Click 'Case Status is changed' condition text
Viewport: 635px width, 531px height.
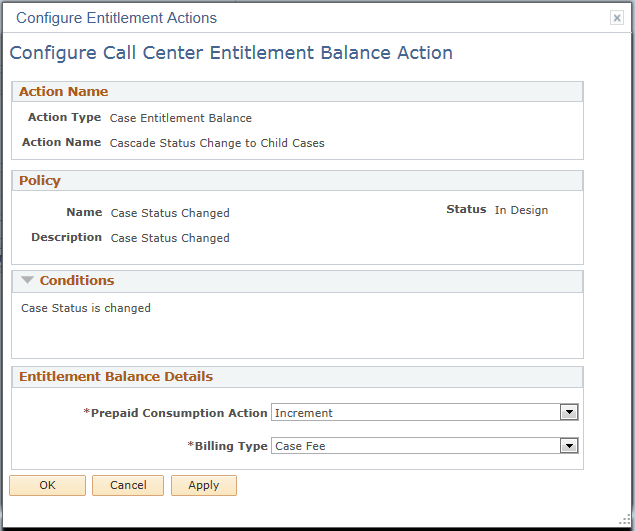pyautogui.click(x=86, y=308)
